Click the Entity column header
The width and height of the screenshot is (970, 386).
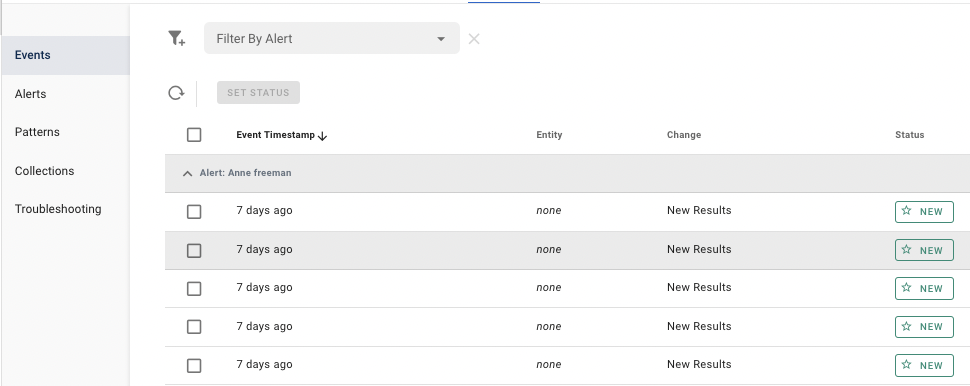tap(549, 135)
